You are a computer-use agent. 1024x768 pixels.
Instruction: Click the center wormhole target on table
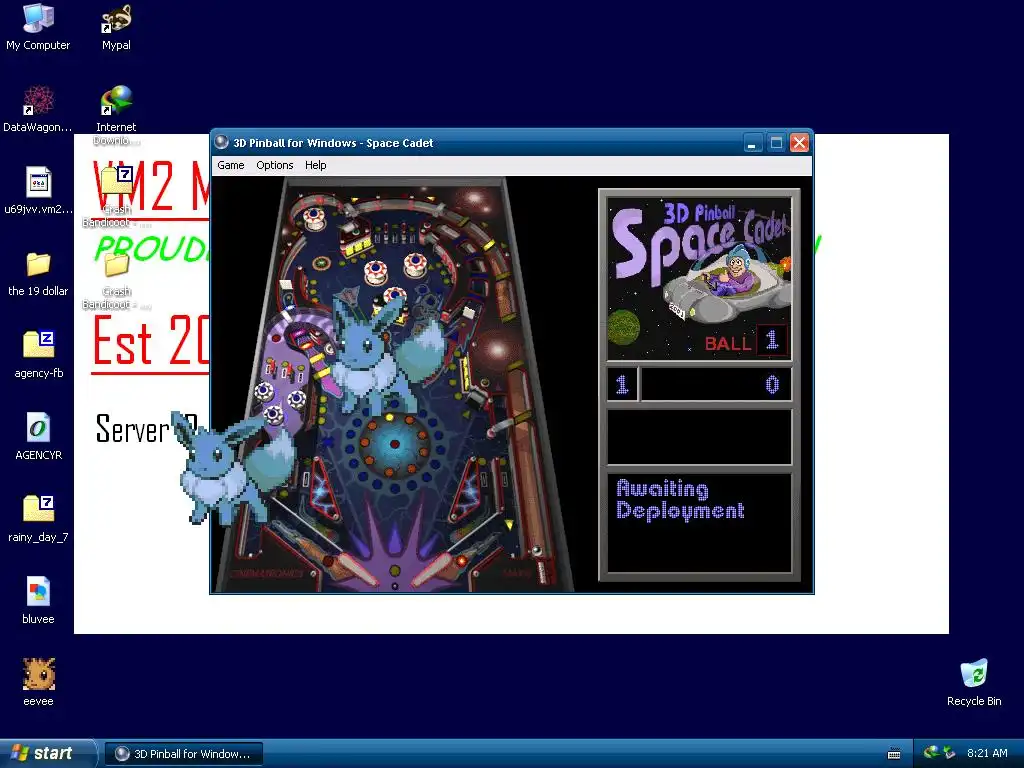click(394, 445)
